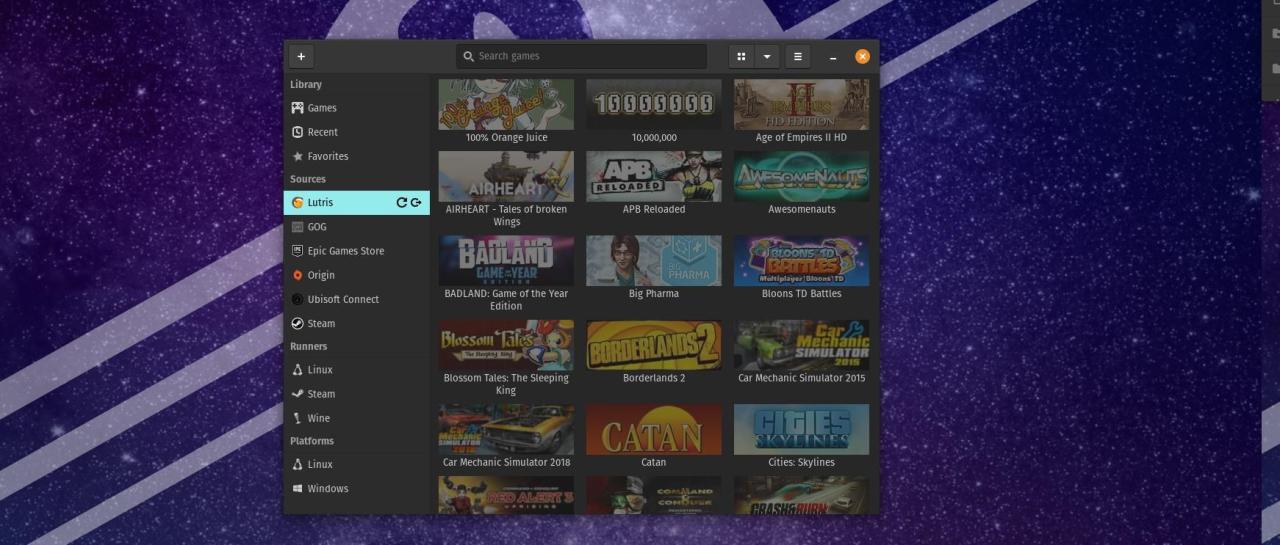This screenshot has height=545, width=1280.
Task: Select the Borderlands 2 banner
Action: pos(654,345)
